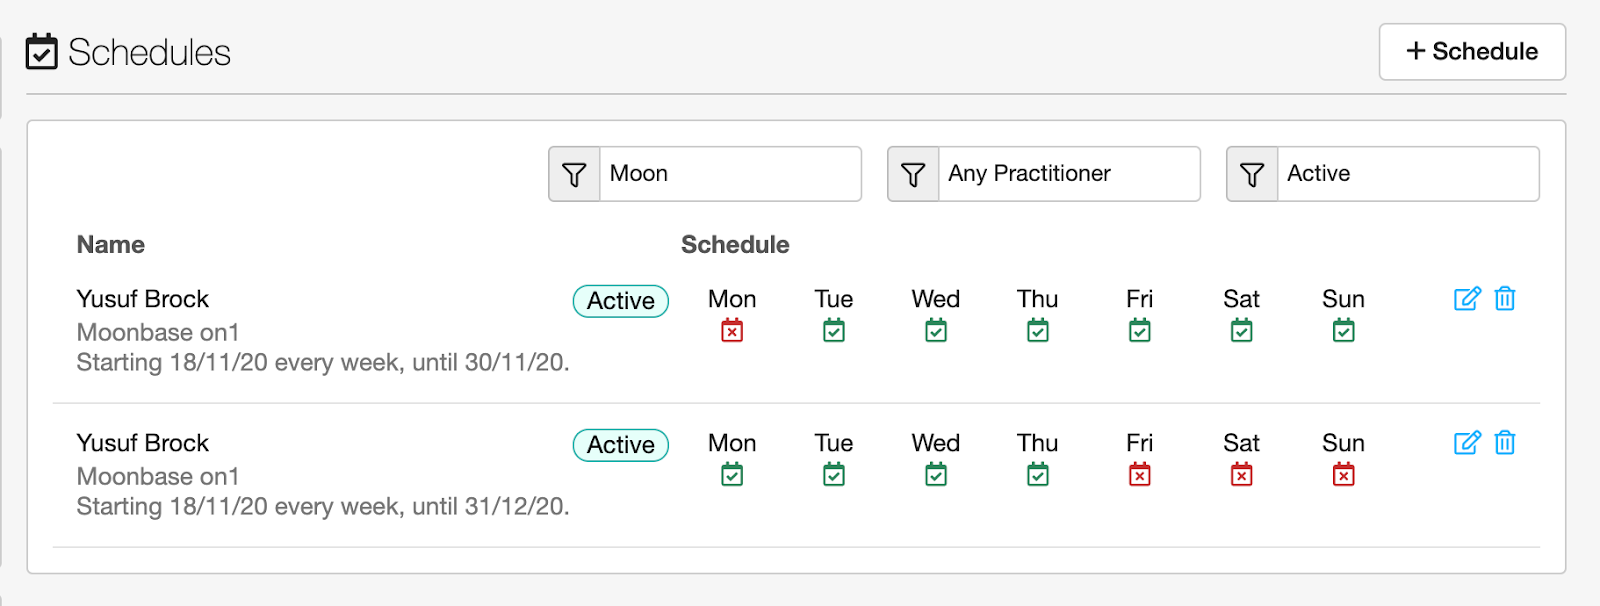Open the Moon location filter dropdown
Viewport: 1600px width, 606px height.
click(729, 174)
